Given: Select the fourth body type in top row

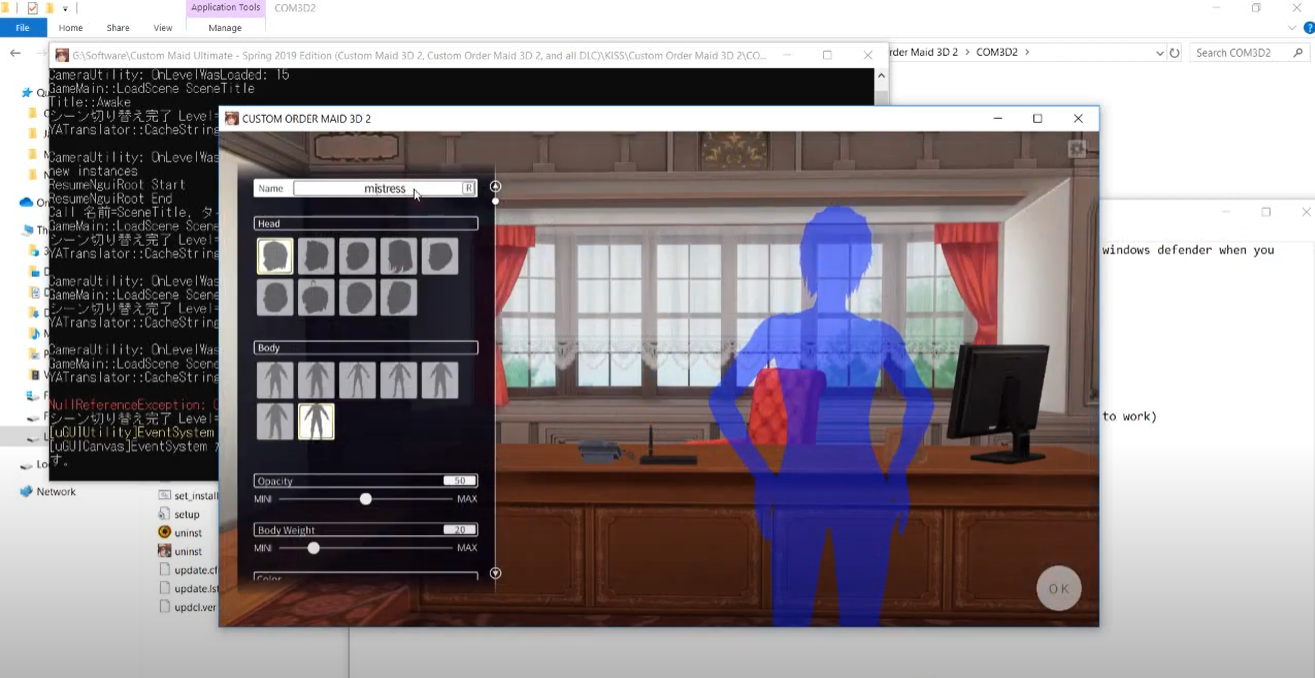Looking at the screenshot, I should pos(398,380).
